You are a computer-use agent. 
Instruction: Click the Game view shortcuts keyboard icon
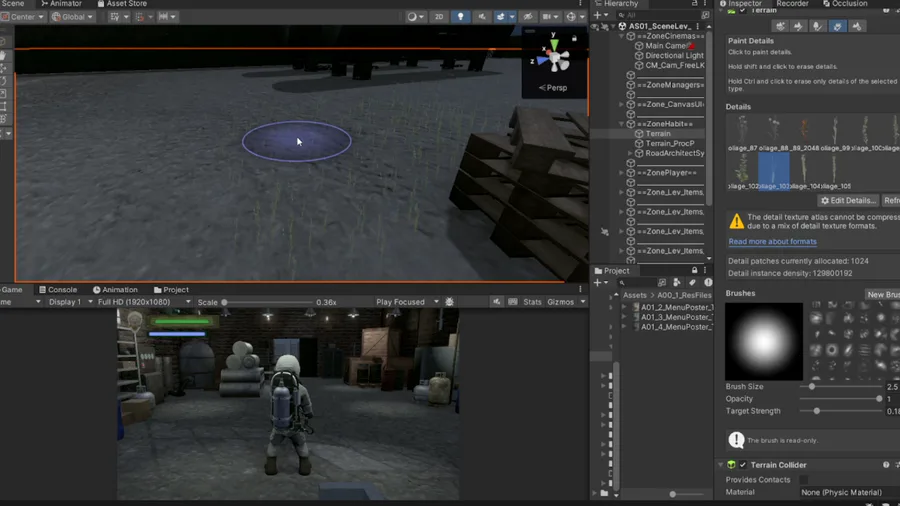(x=513, y=302)
